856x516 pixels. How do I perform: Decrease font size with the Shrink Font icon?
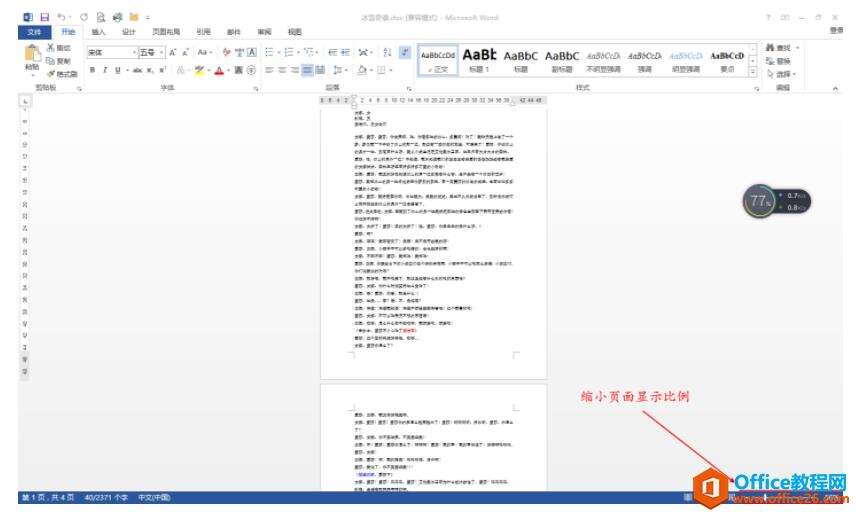(185, 52)
